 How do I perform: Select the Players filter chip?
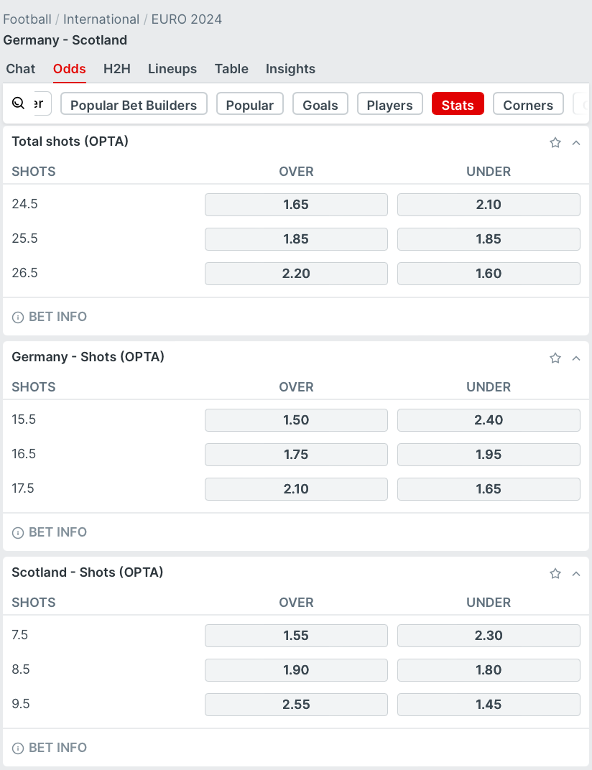pos(390,104)
